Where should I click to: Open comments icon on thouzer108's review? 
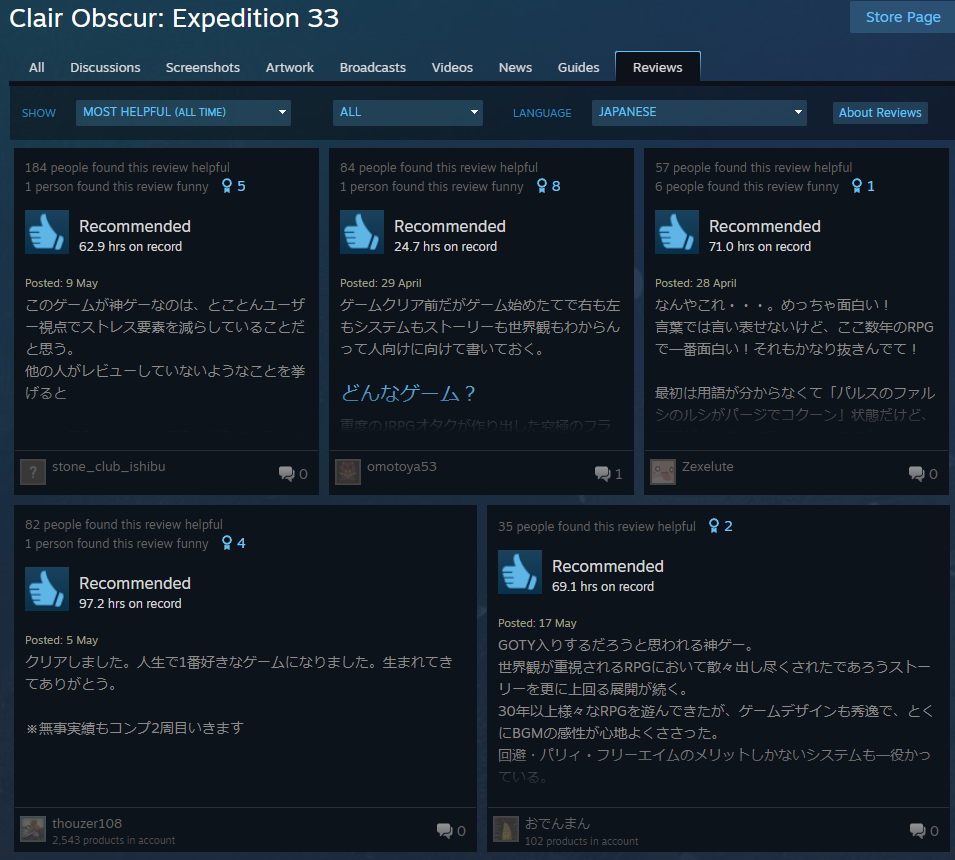pyautogui.click(x=445, y=830)
